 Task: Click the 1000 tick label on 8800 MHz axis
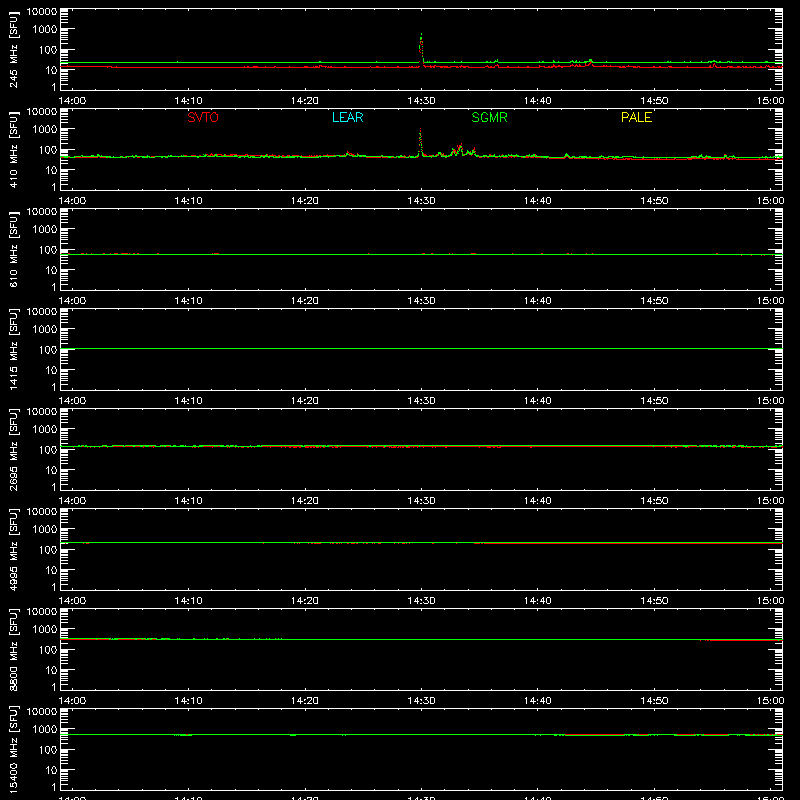click(x=45, y=630)
